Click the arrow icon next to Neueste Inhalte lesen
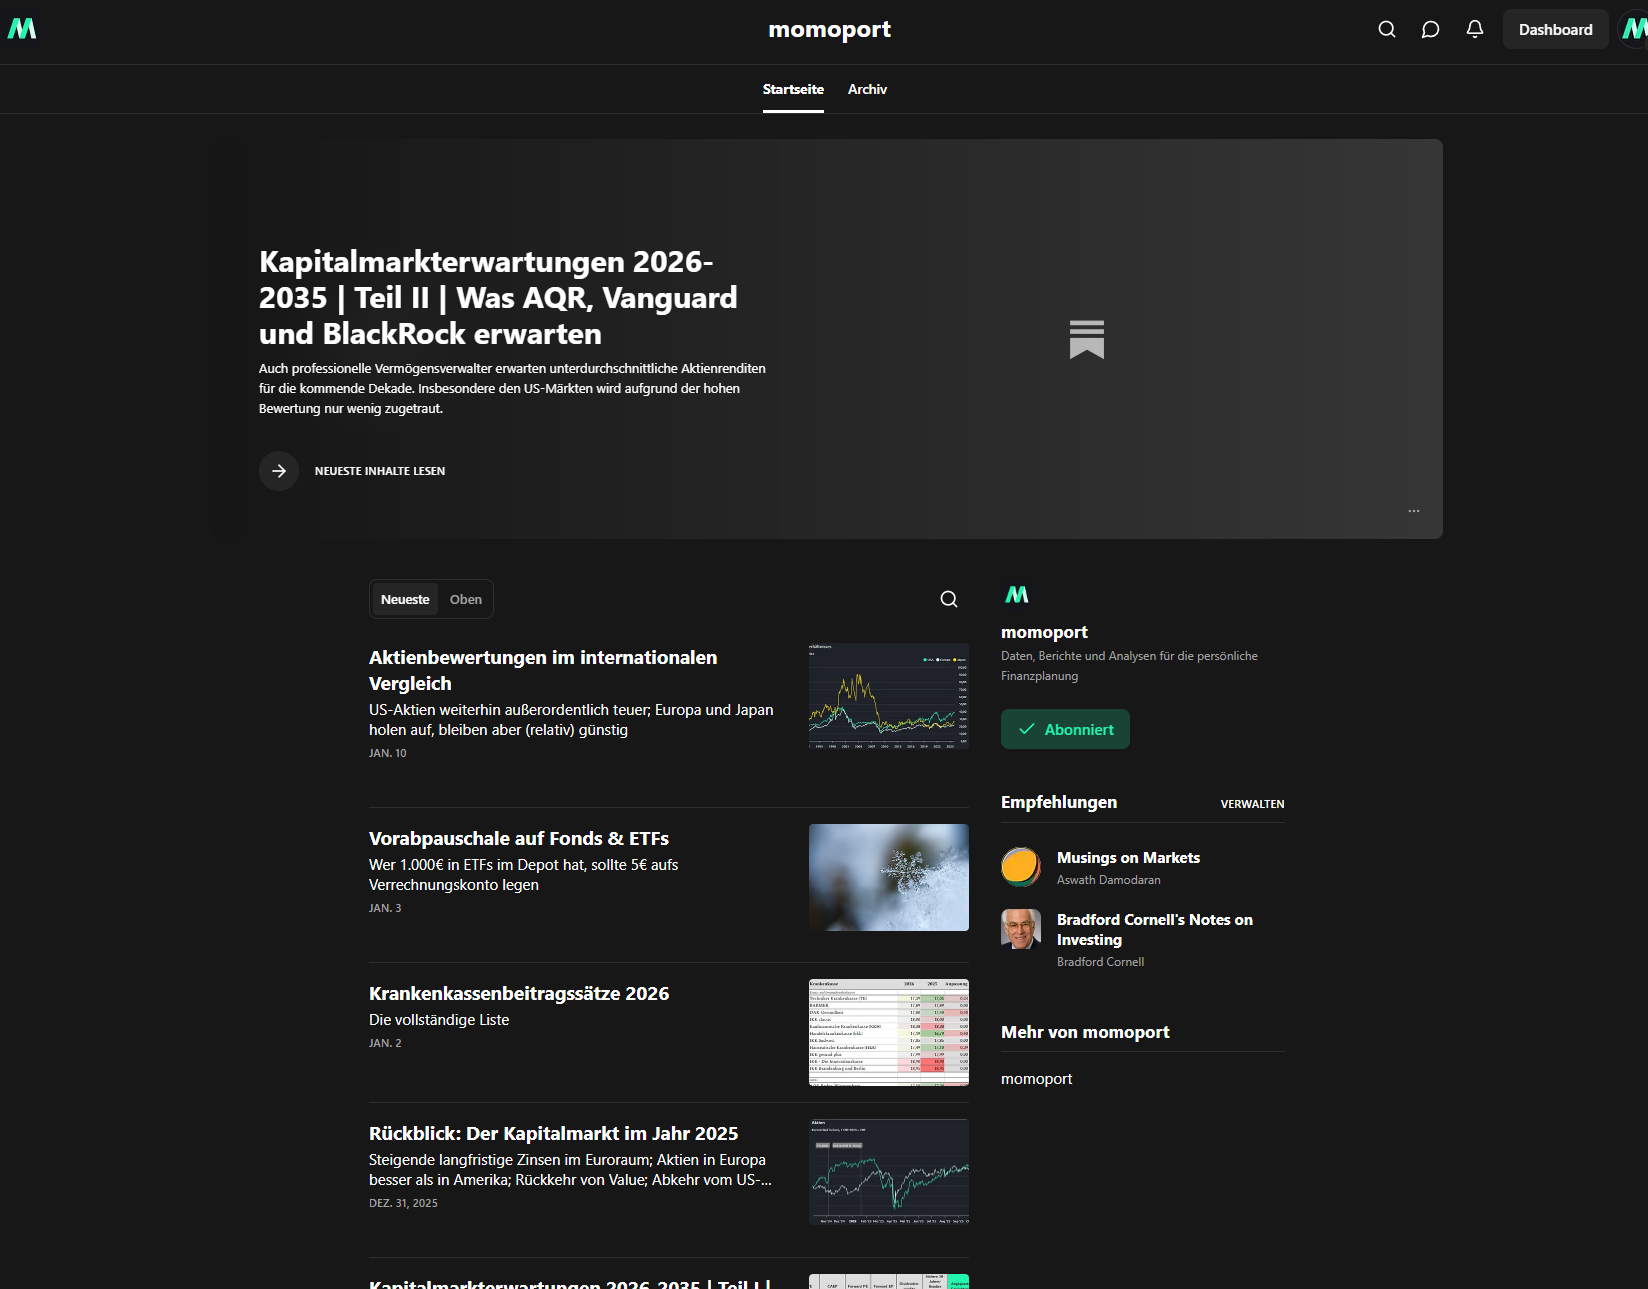 point(279,471)
